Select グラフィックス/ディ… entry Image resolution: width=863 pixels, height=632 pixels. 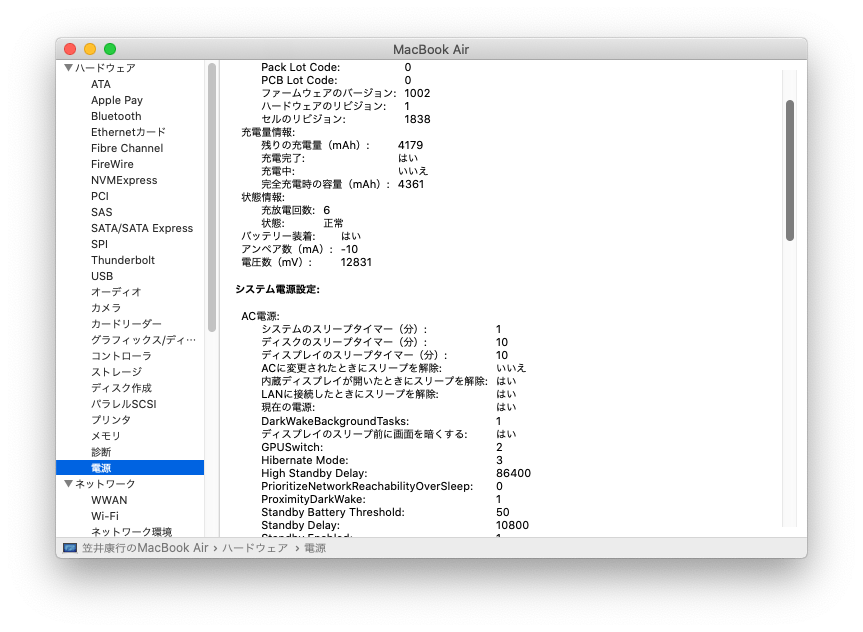[x=143, y=340]
